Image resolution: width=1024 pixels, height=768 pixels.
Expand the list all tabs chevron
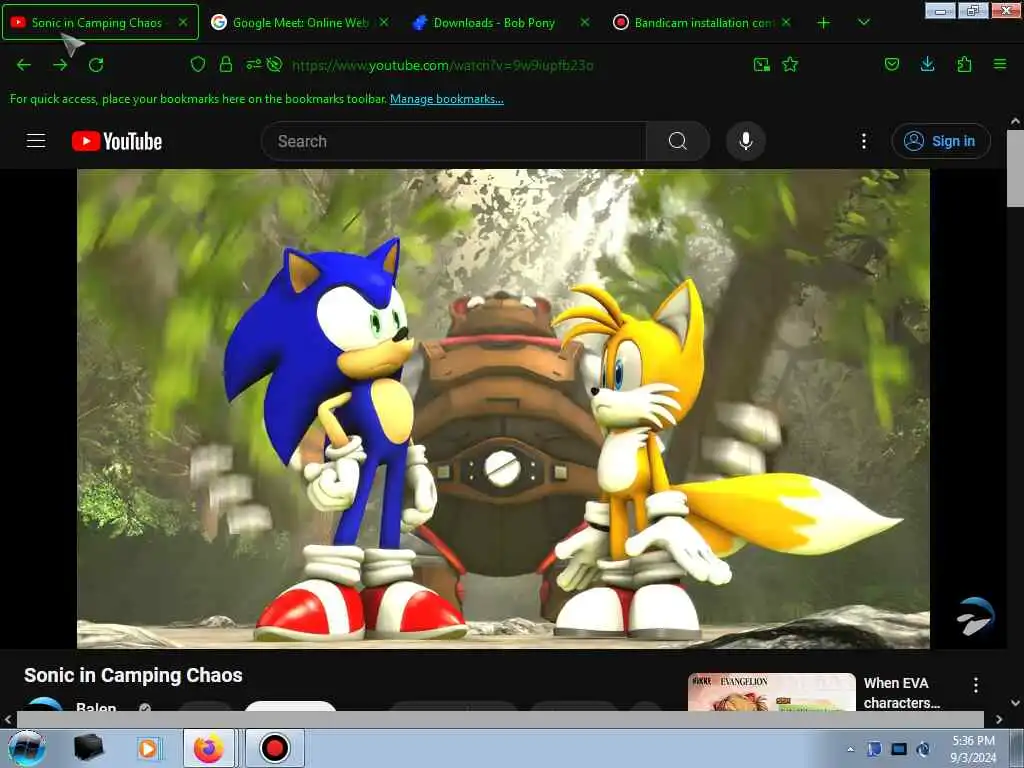point(863,23)
